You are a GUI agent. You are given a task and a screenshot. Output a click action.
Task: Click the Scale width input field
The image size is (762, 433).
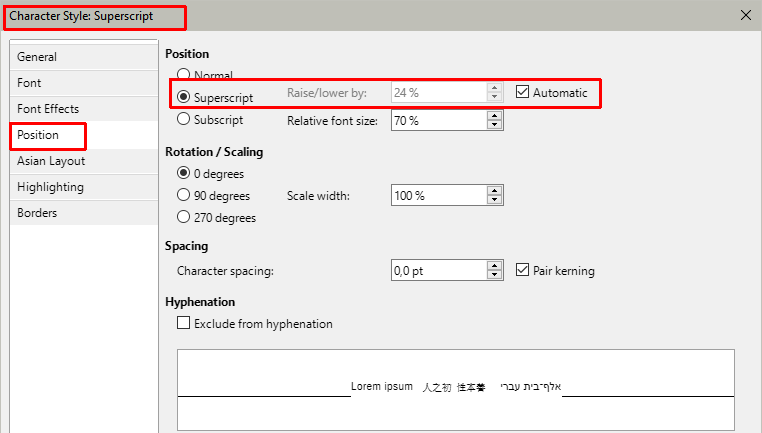coord(438,196)
